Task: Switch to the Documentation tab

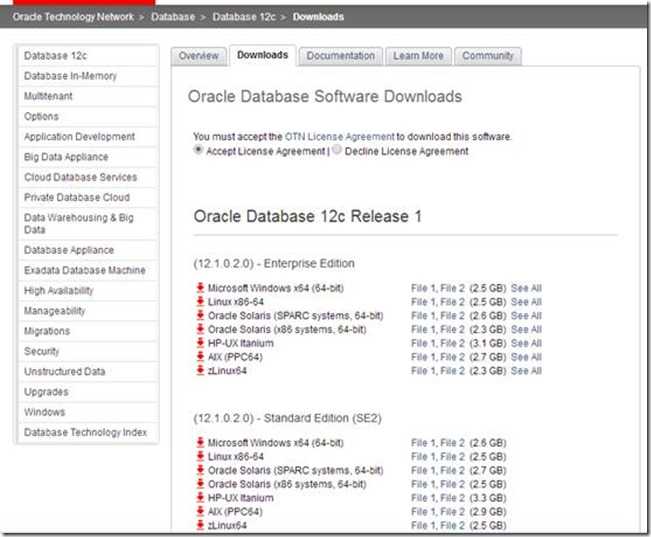Action: (340, 56)
